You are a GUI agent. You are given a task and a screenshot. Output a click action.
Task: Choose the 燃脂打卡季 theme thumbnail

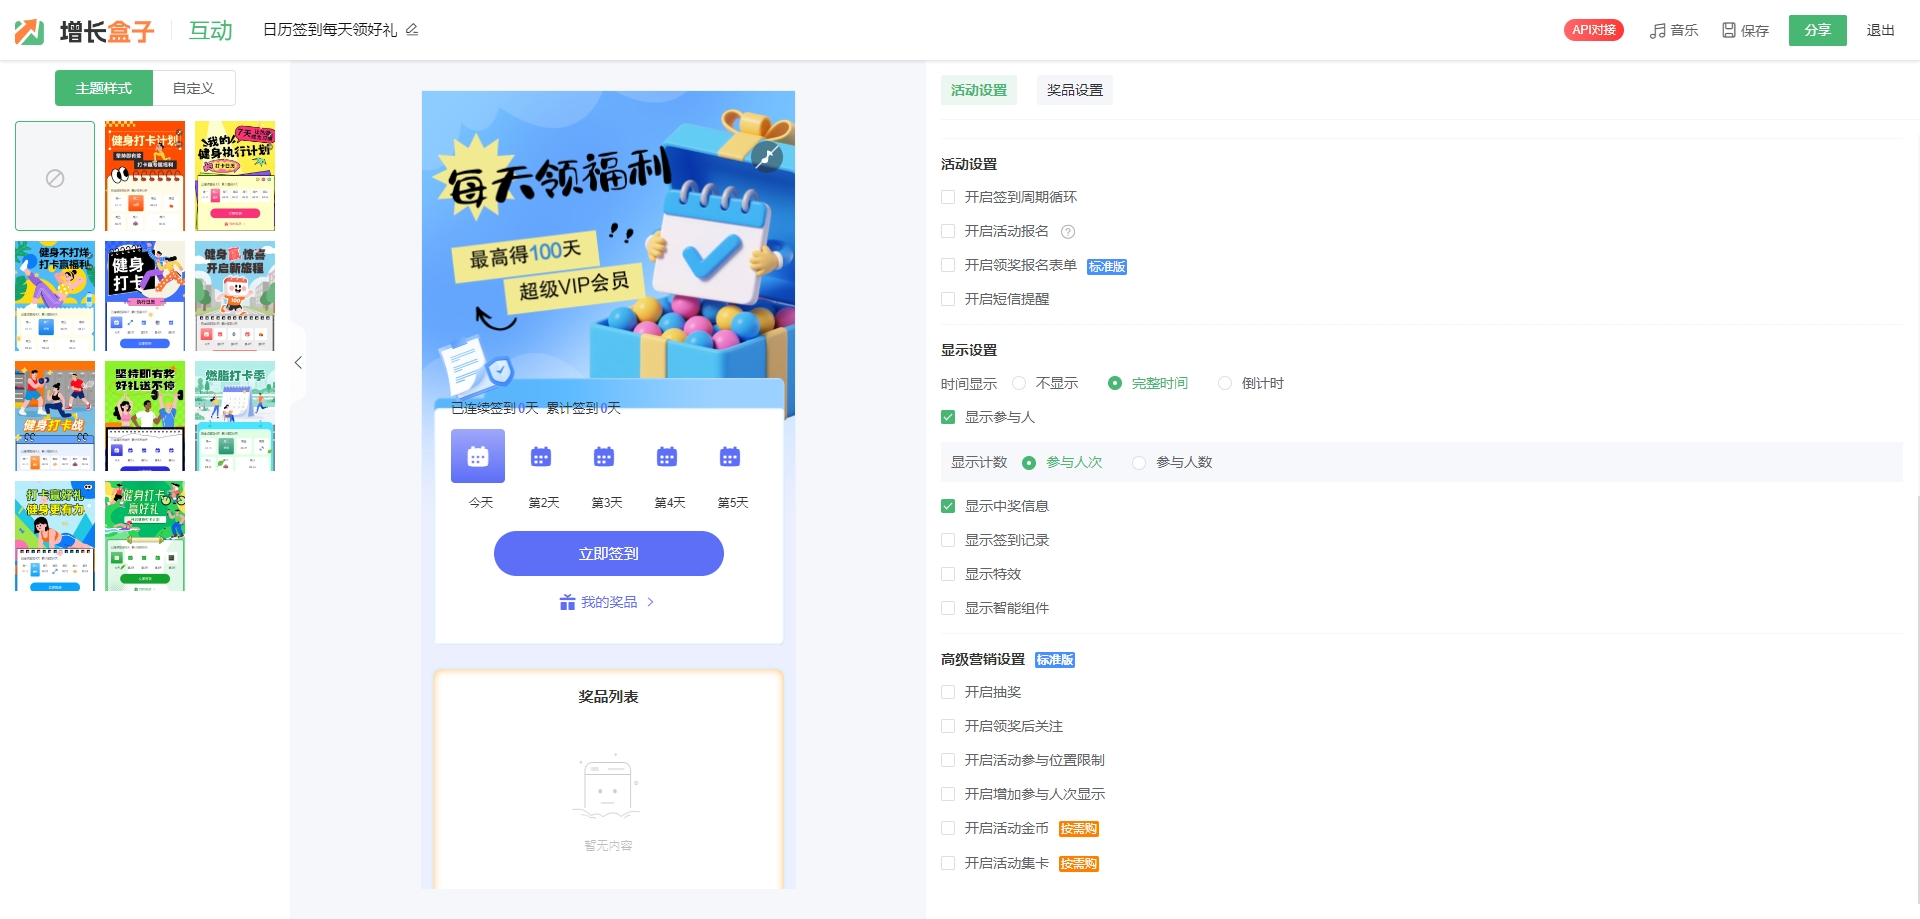click(x=235, y=416)
